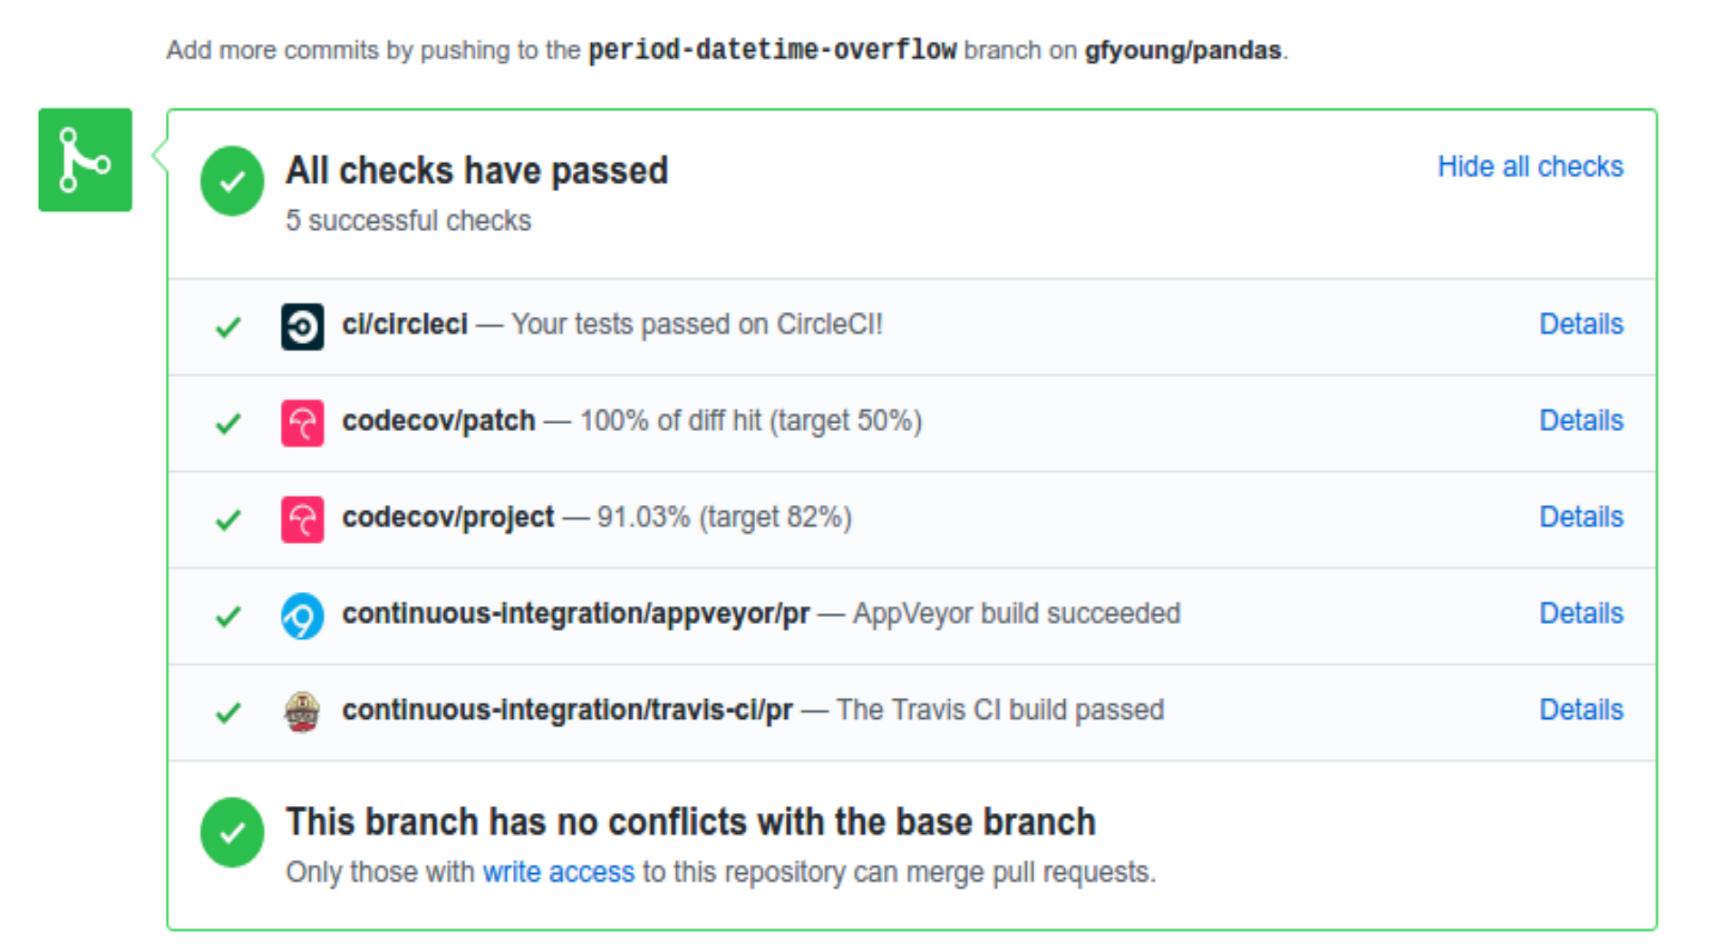View Details for codecov/project check
This screenshot has width=1724, height=950.
1580,517
